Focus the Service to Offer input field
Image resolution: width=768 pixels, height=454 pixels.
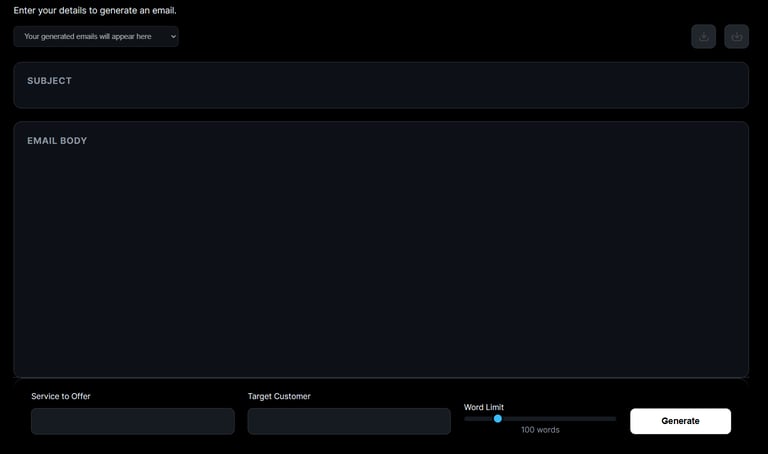133,421
